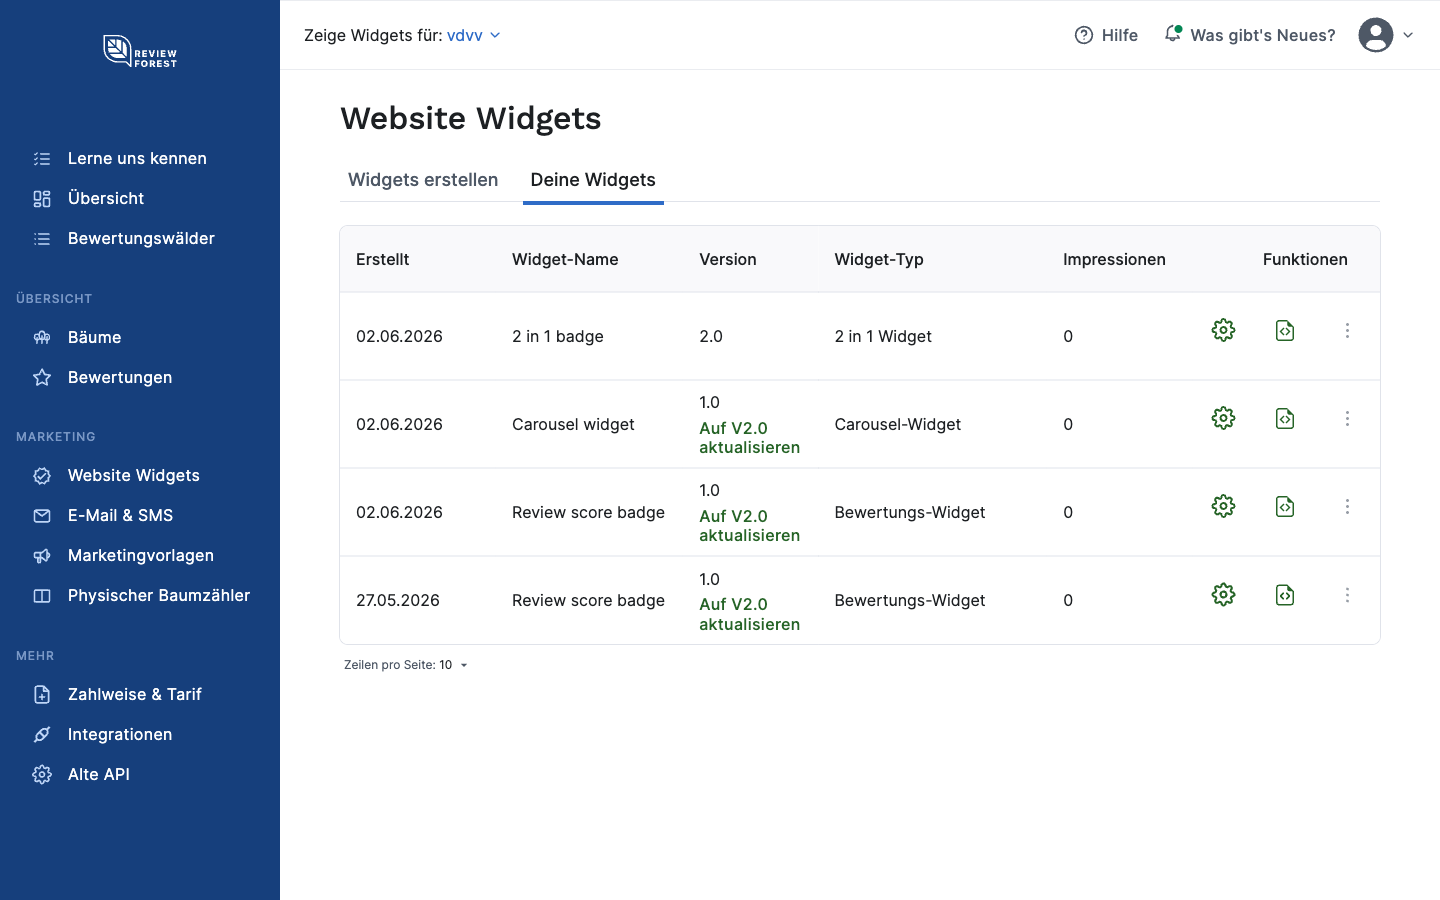Click the Alte API gear icon
This screenshot has height=900, width=1440.
(x=42, y=775)
